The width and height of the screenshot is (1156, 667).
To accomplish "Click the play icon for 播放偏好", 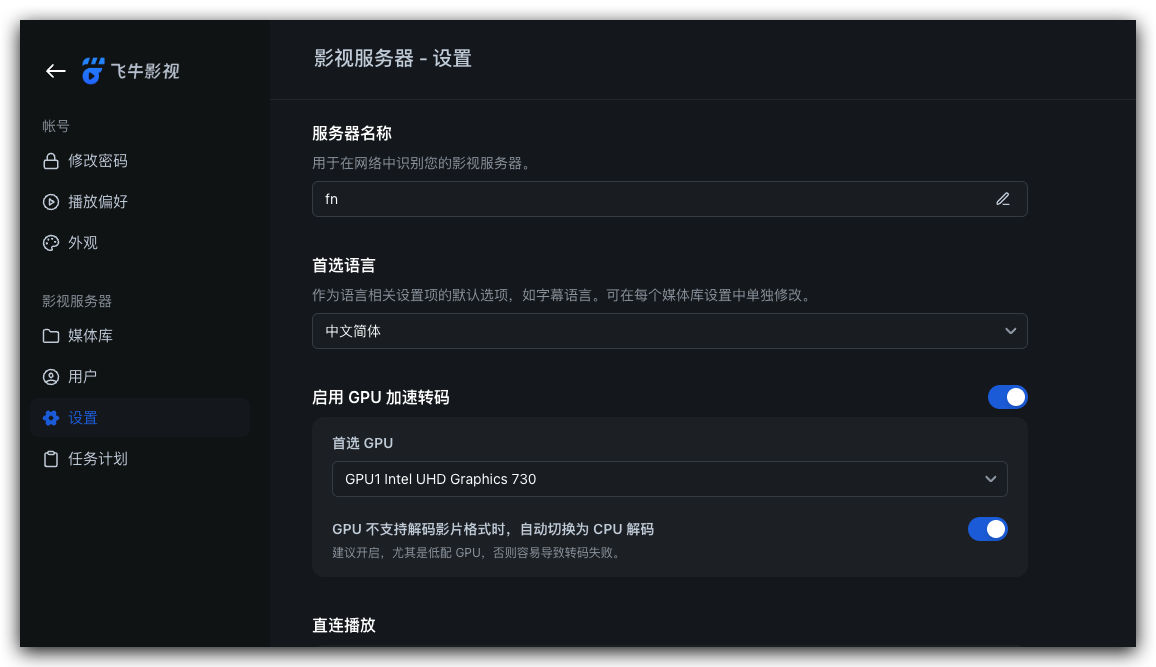I will (x=51, y=202).
